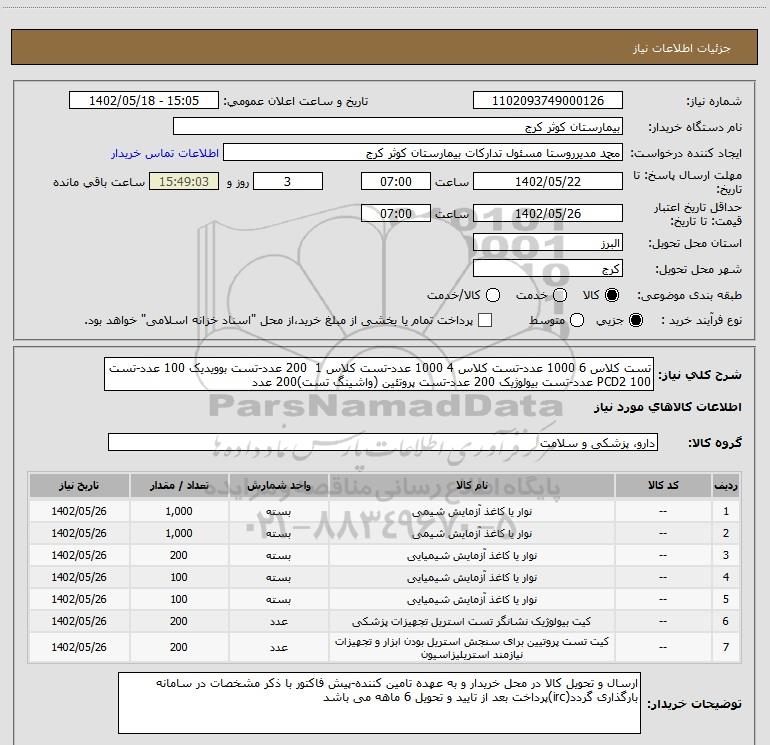This screenshot has height=745, width=770.
Task: Click the اطلاعات کالاهای مورد نیاز heading
Action: click(668, 407)
